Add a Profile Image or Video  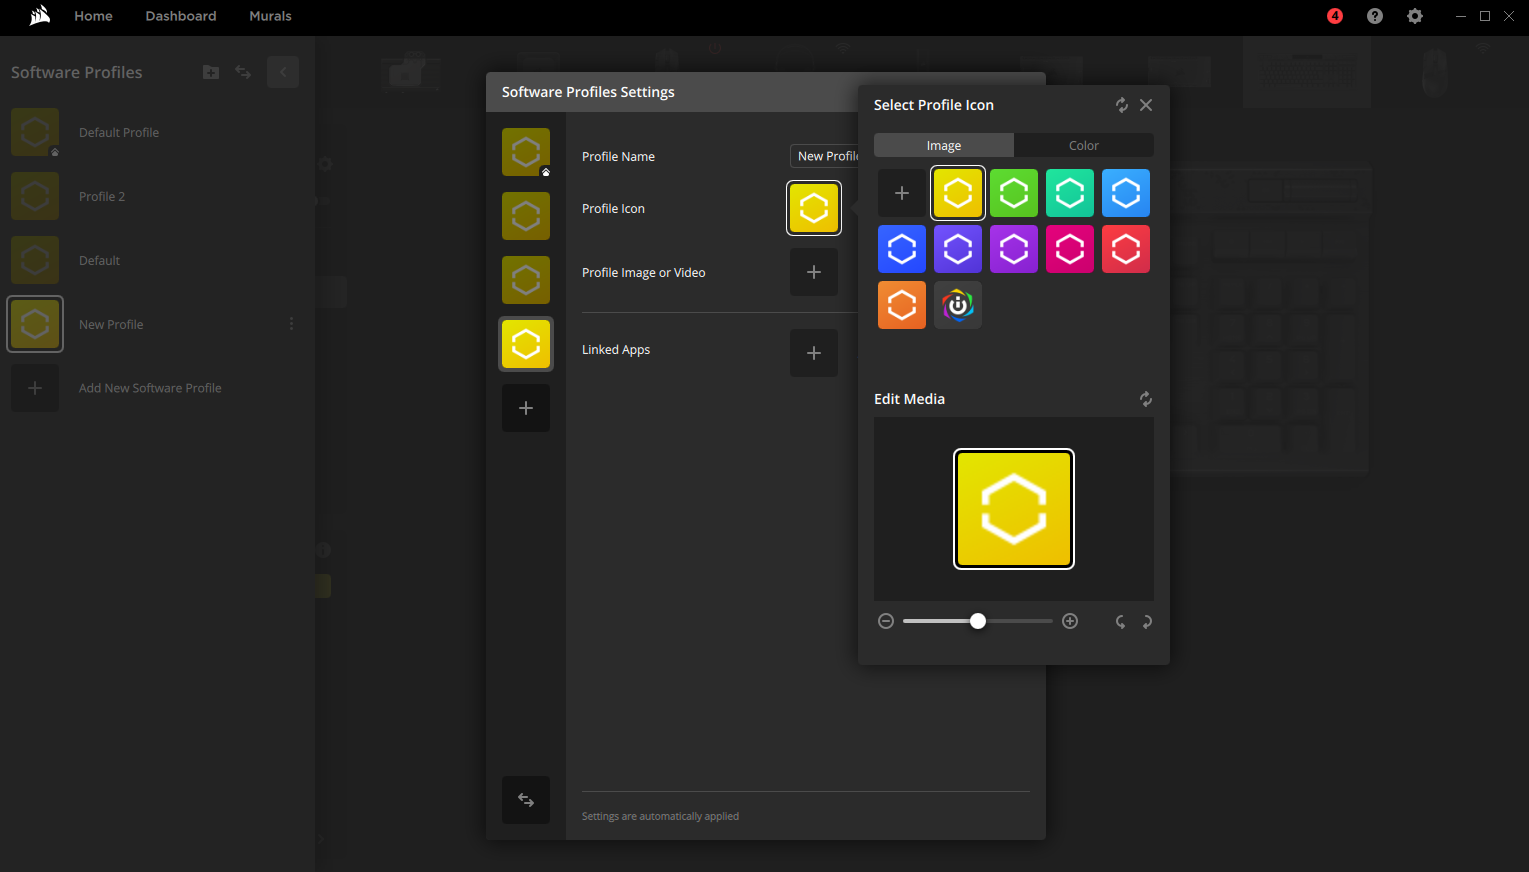813,272
